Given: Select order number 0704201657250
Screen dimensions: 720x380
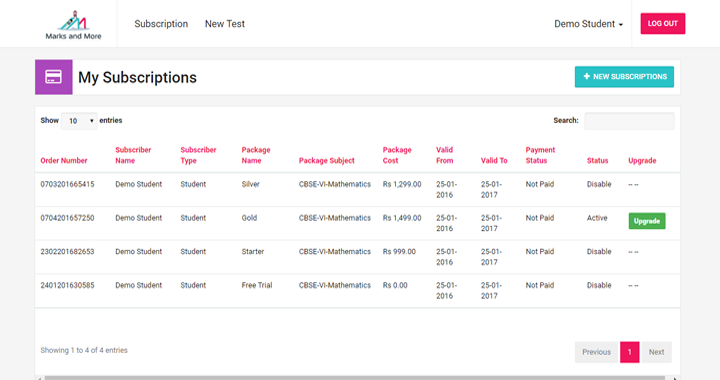Looking at the screenshot, I should (x=67, y=218).
